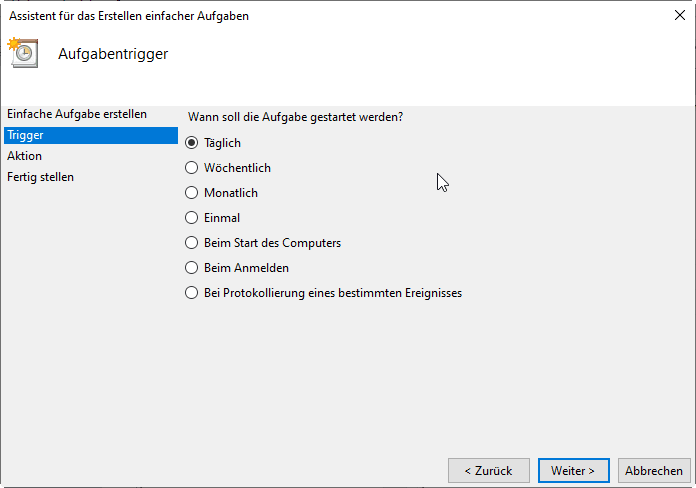Viewport: 696px width, 488px height.
Task: Go to Einfache Aufgabe erstellen step
Action: (77, 114)
